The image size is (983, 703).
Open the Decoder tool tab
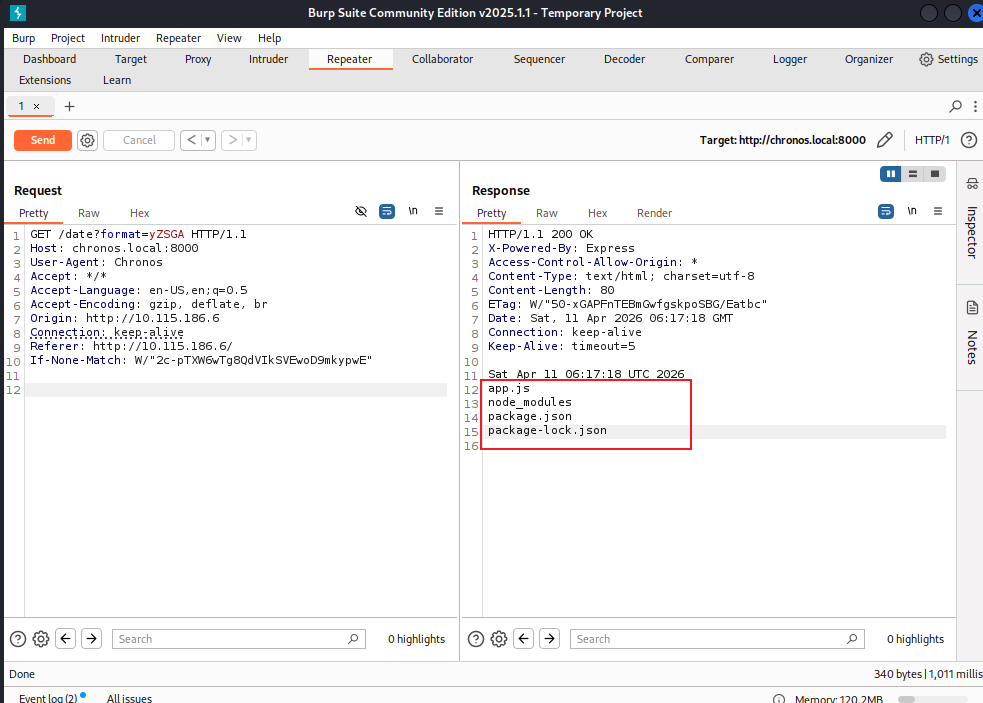624,59
